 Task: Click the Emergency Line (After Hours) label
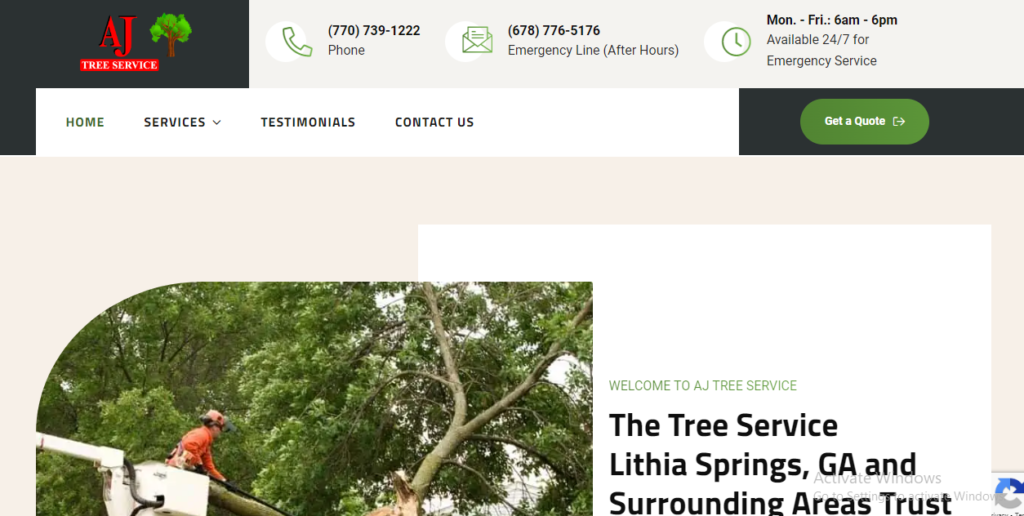click(x=593, y=50)
